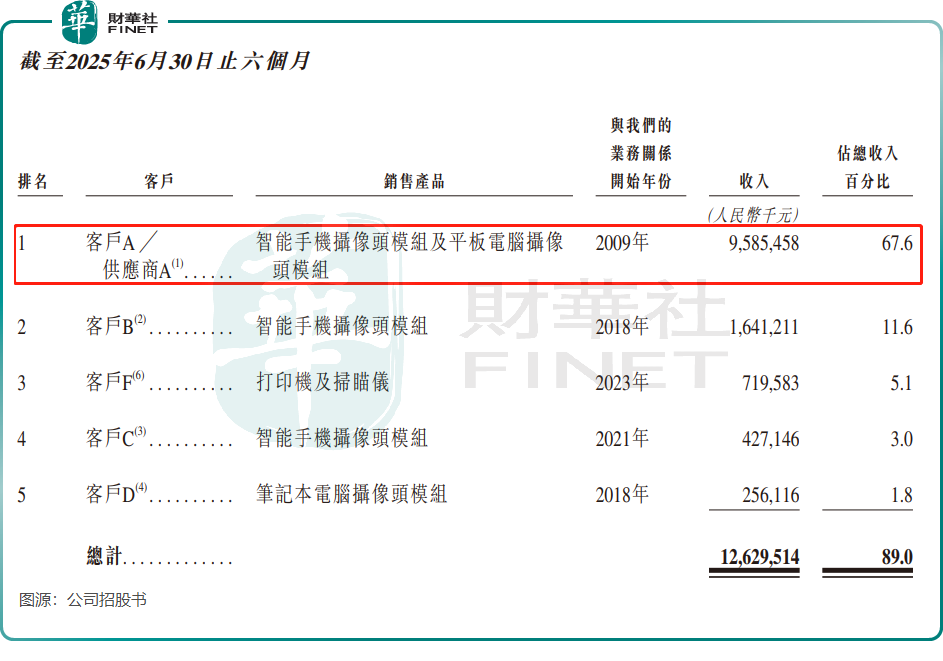Select 智能手機攝像頭模組 for 客戶B
This screenshot has width=943, height=661.
click(x=340, y=324)
